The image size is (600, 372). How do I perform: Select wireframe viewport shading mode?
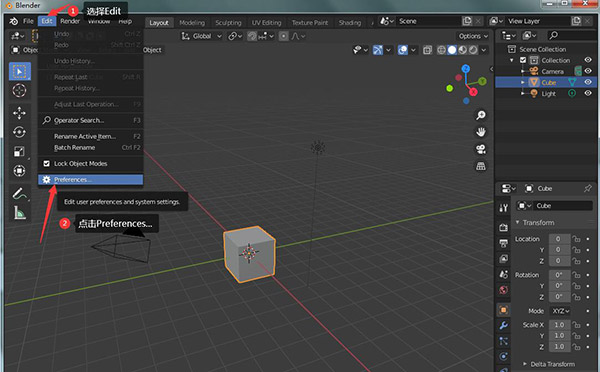[x=441, y=50]
